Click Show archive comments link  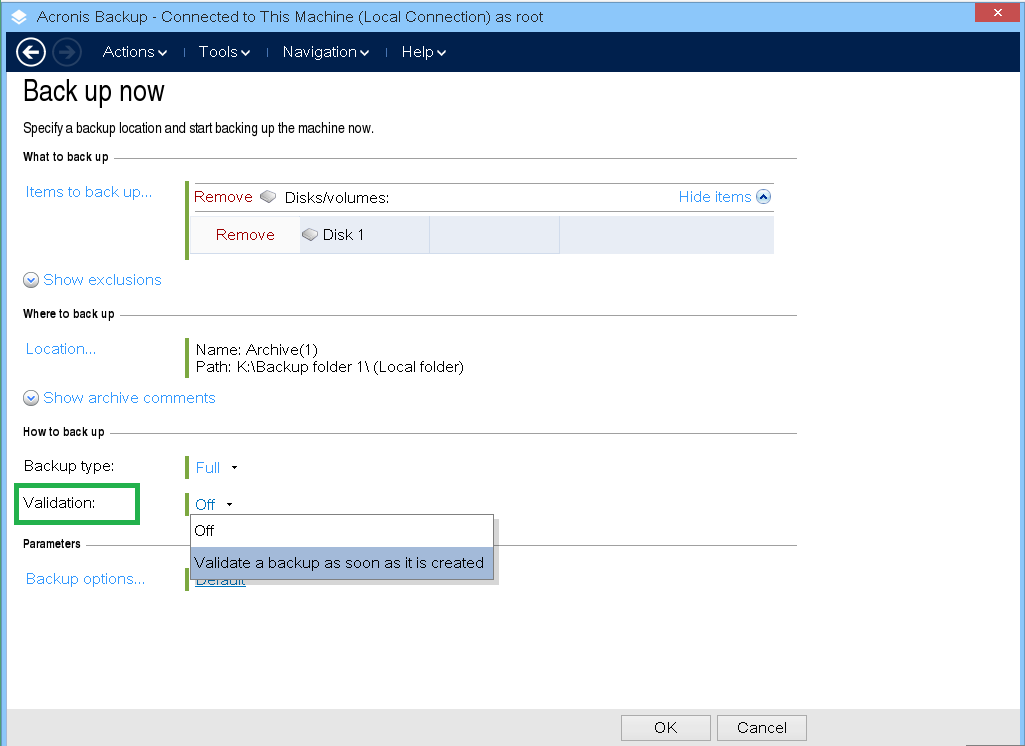[129, 398]
